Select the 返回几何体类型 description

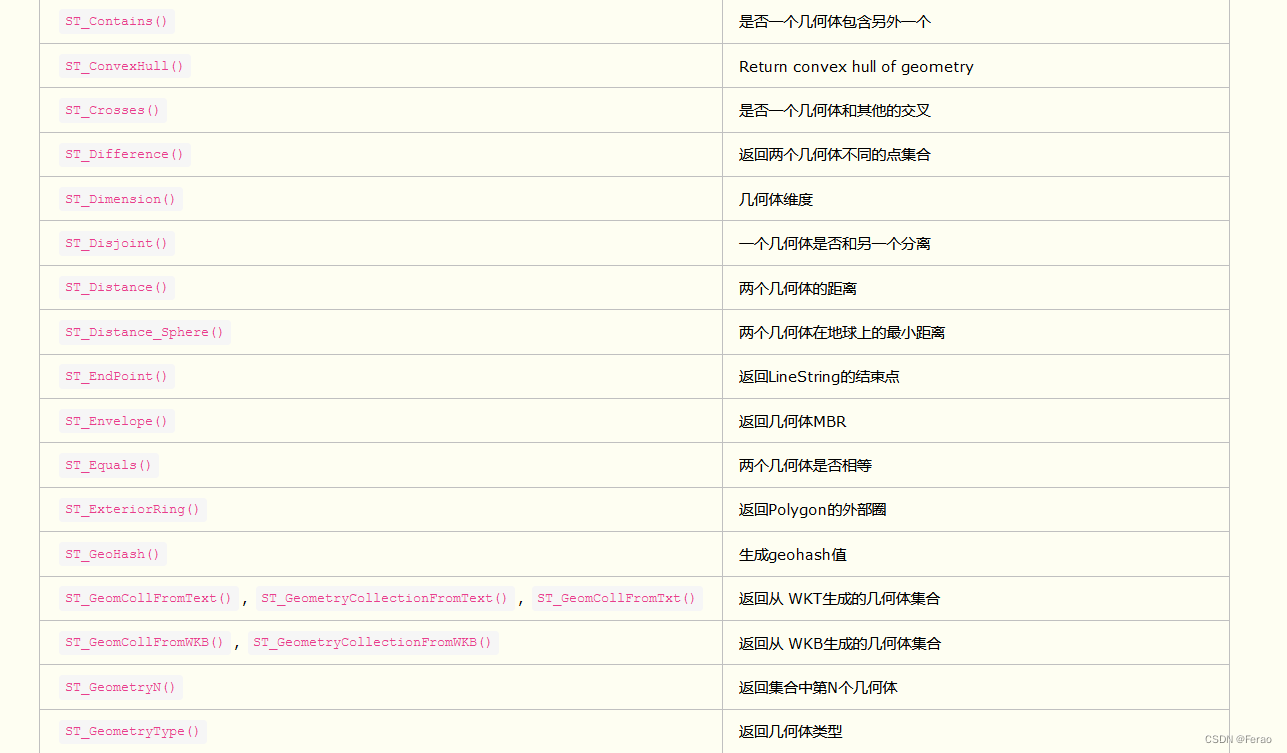[x=791, y=731]
